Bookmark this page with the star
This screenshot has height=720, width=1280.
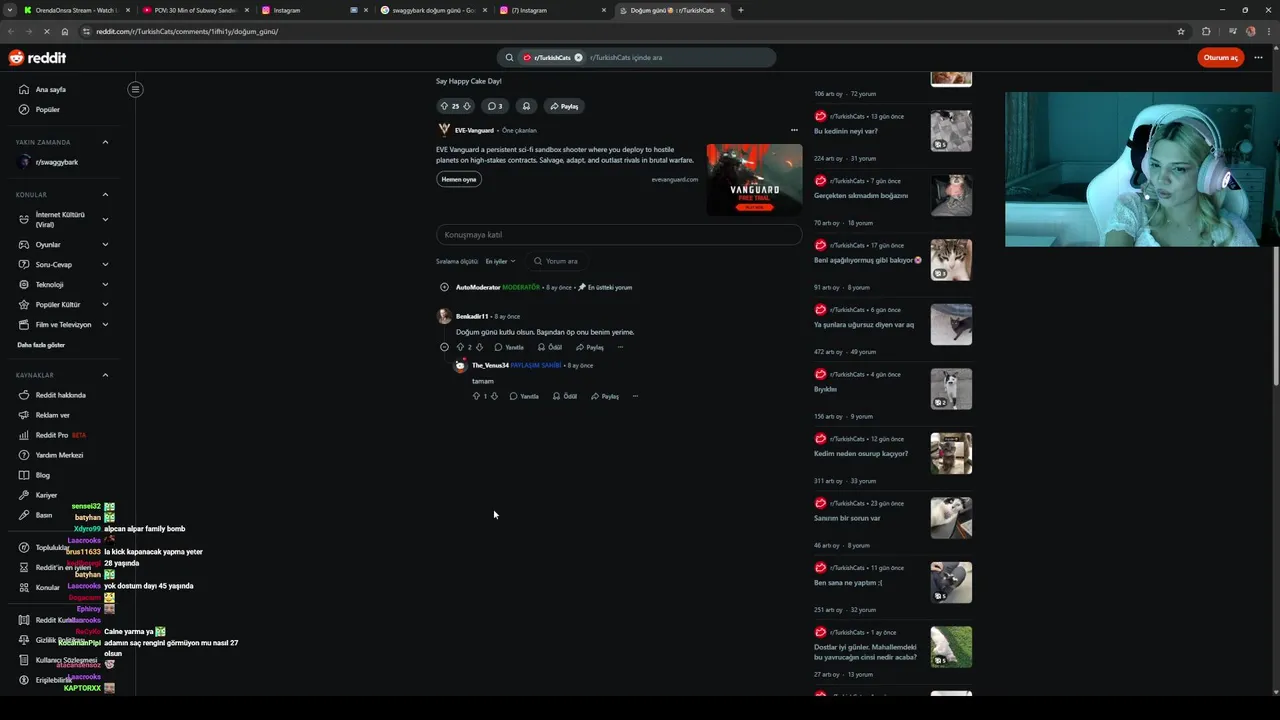tap(1181, 31)
